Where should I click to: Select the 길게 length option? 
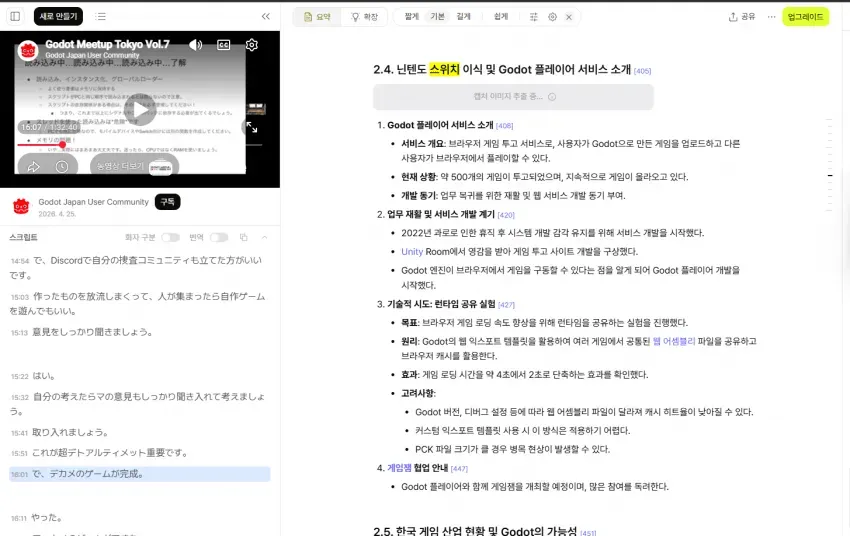point(463,17)
